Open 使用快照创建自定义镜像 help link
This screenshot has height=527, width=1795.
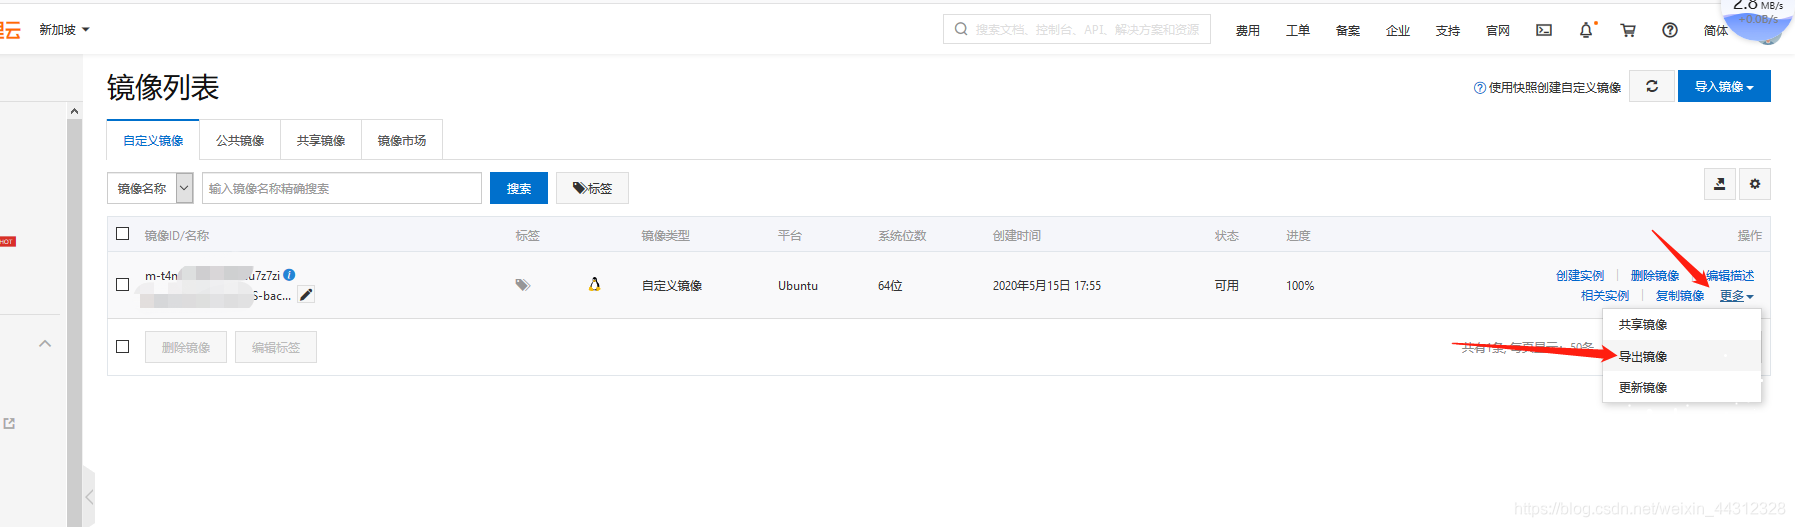1548,88
